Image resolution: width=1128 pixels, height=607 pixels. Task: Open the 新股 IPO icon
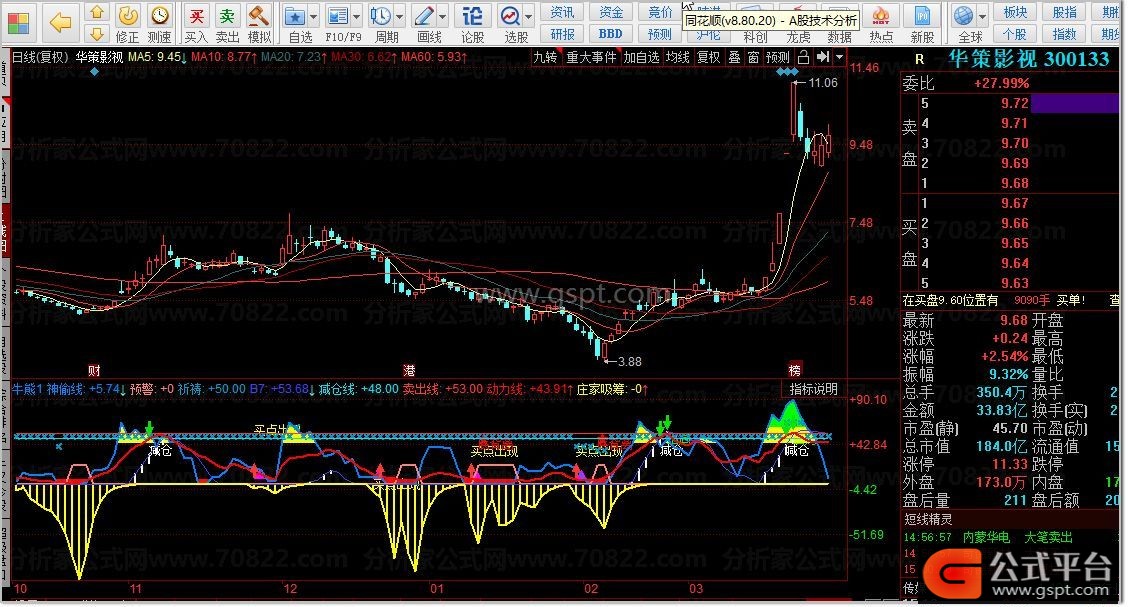pyautogui.click(x=922, y=16)
